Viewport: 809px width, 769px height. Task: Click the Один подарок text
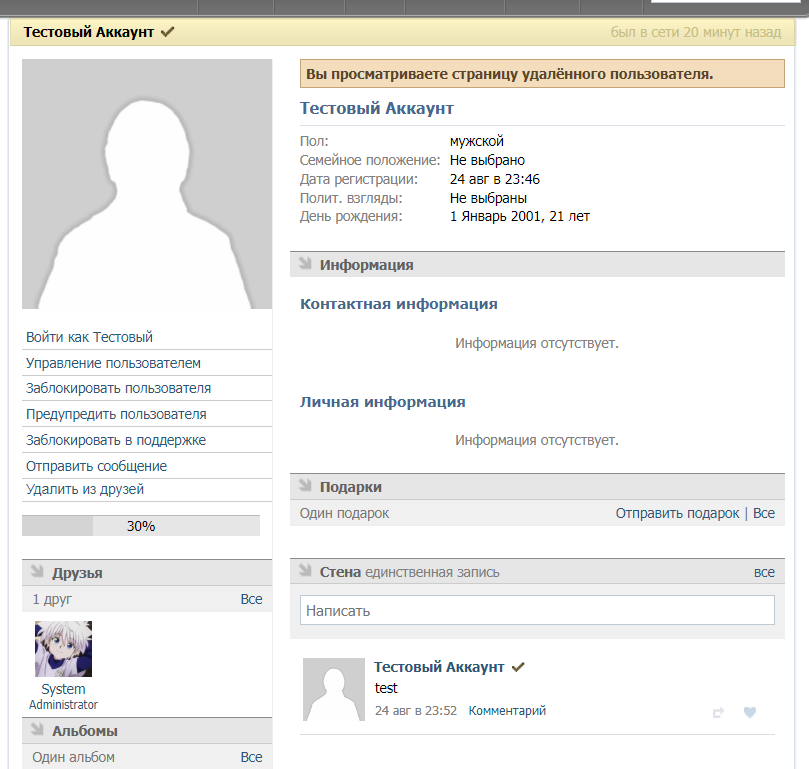345,514
